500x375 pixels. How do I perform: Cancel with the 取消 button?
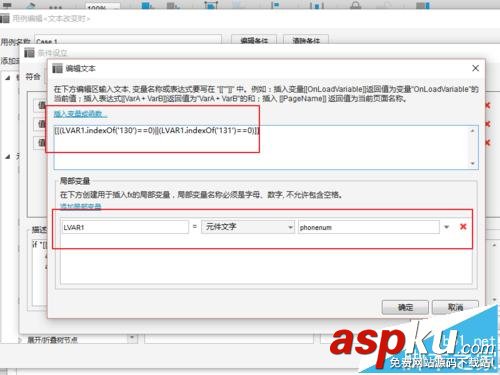(455, 307)
